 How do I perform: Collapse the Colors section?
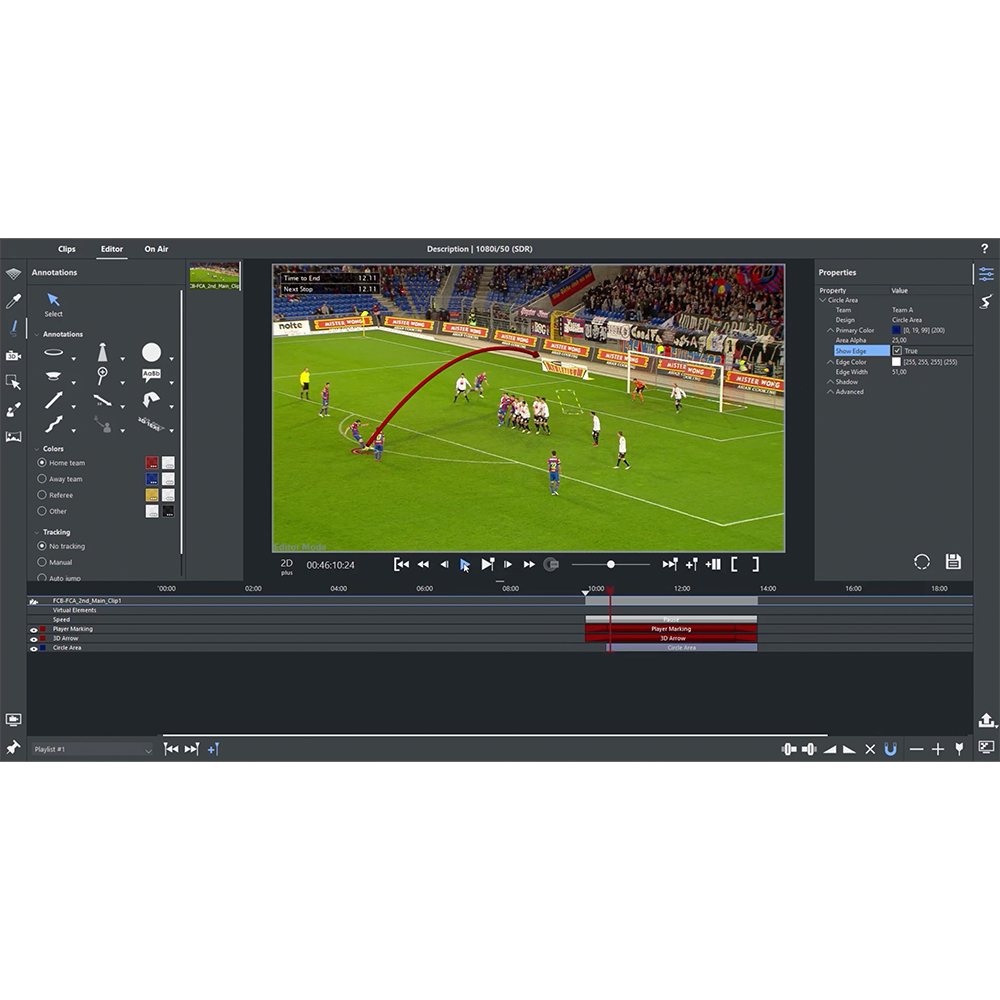pyautogui.click(x=36, y=448)
